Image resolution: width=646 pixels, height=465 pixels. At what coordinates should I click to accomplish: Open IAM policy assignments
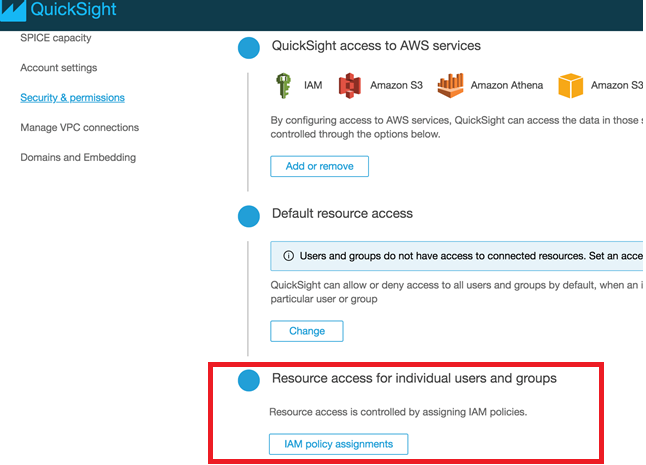click(x=338, y=444)
